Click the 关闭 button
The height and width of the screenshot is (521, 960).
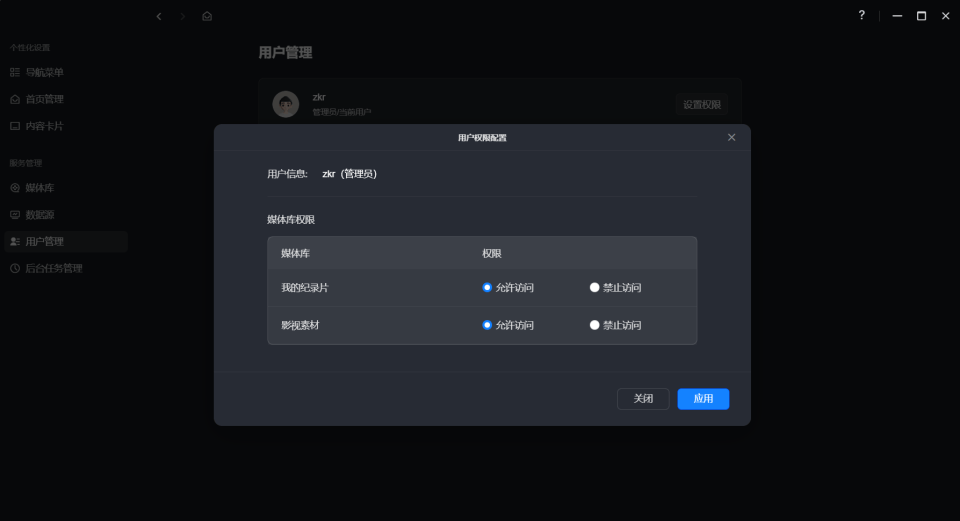643,399
